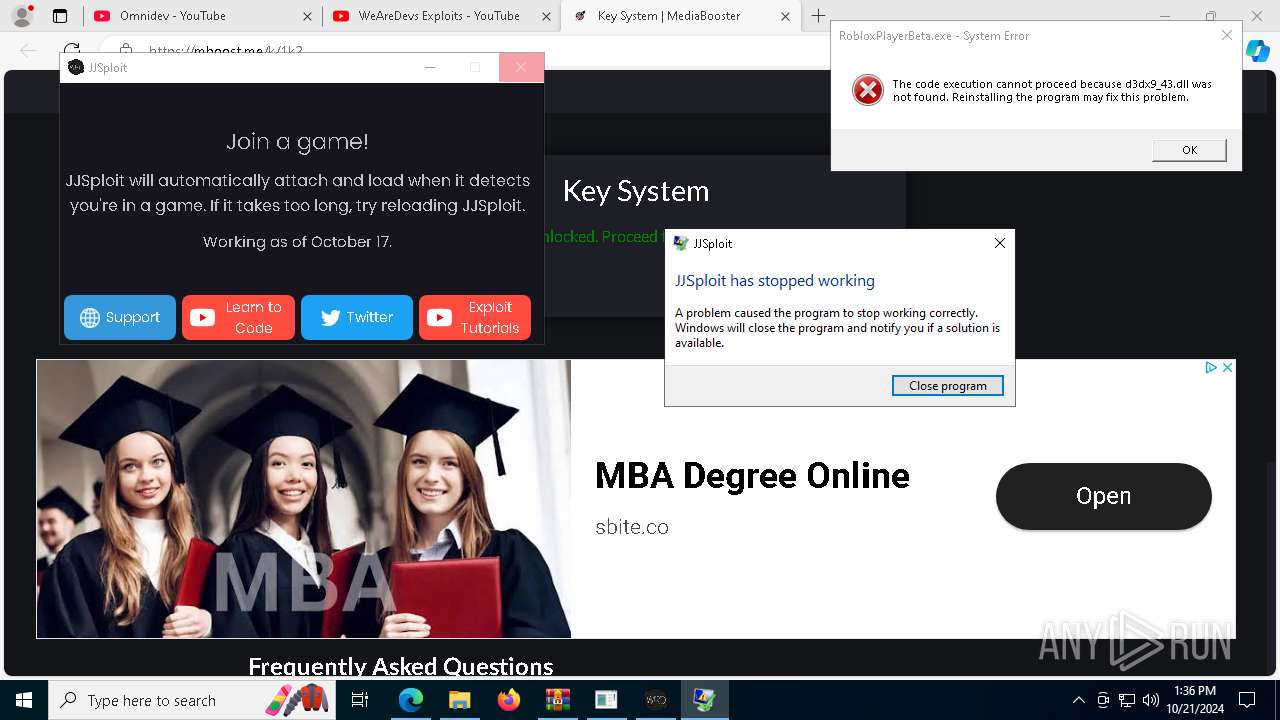Click the sbite.co ad link text
The image size is (1280, 720).
click(x=632, y=527)
